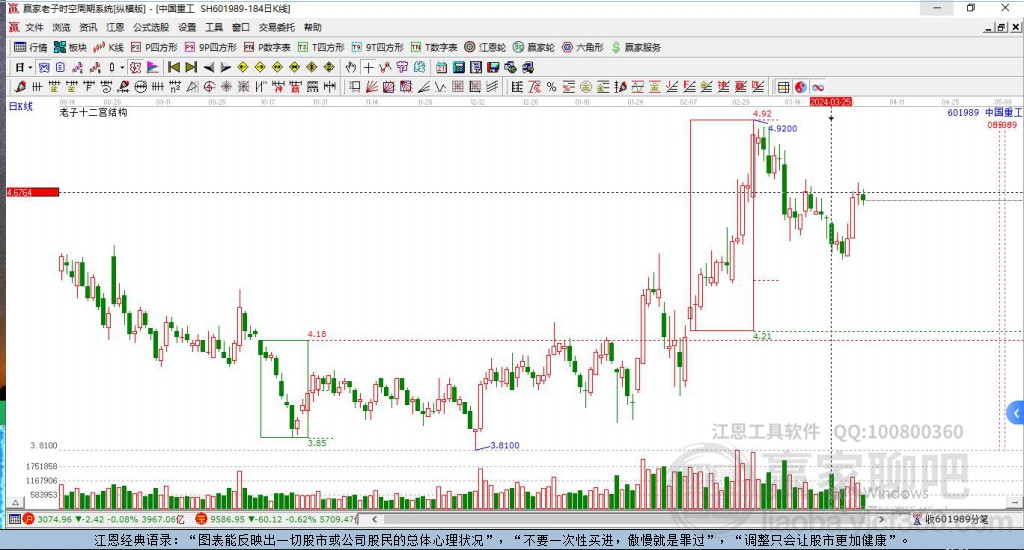1024x550 pixels.
Task: Click the calendar 21 icon
Action: click(x=441, y=67)
